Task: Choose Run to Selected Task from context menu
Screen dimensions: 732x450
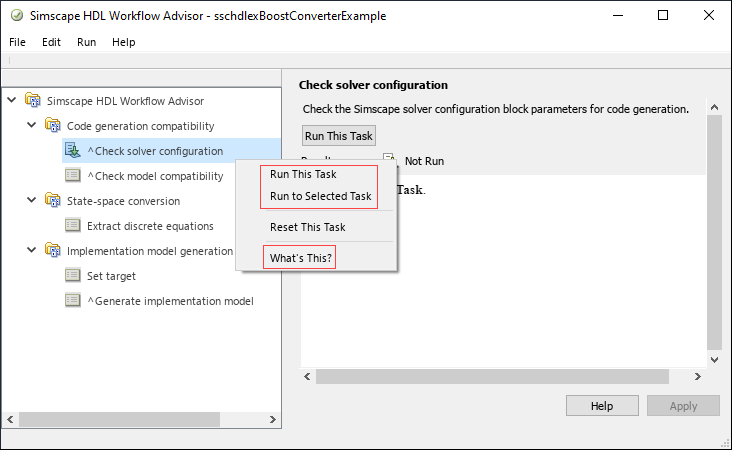Action: (x=320, y=196)
